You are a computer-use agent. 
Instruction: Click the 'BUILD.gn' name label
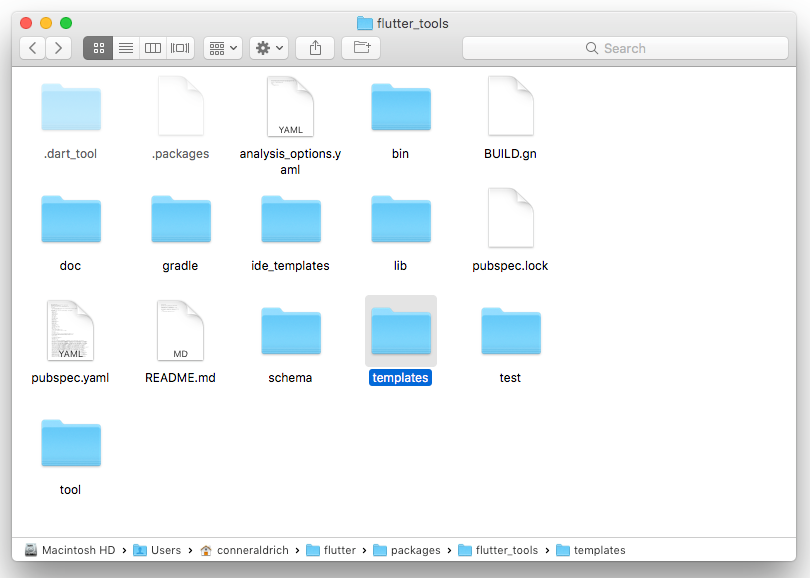[x=510, y=153]
